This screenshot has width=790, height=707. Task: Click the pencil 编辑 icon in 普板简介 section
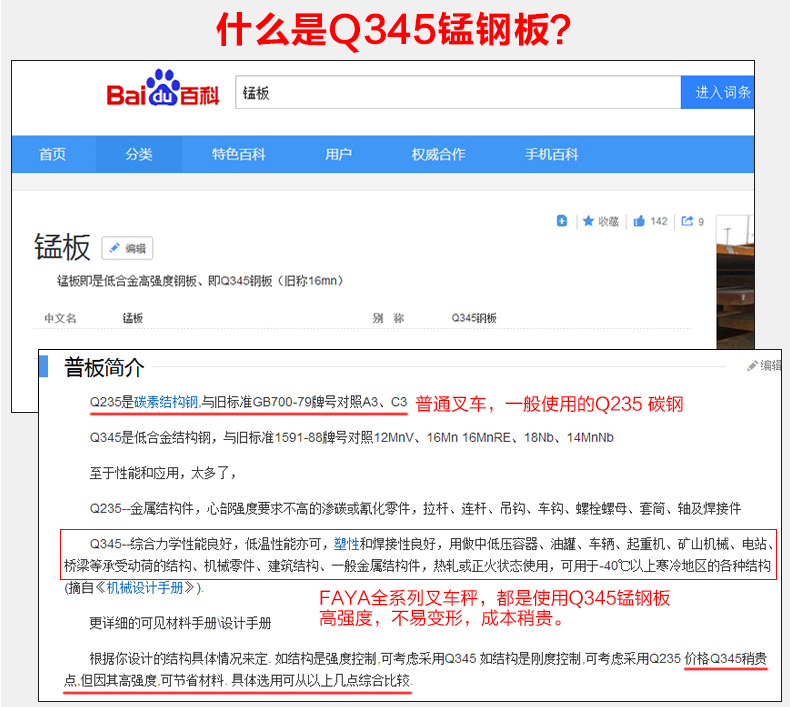point(764,365)
